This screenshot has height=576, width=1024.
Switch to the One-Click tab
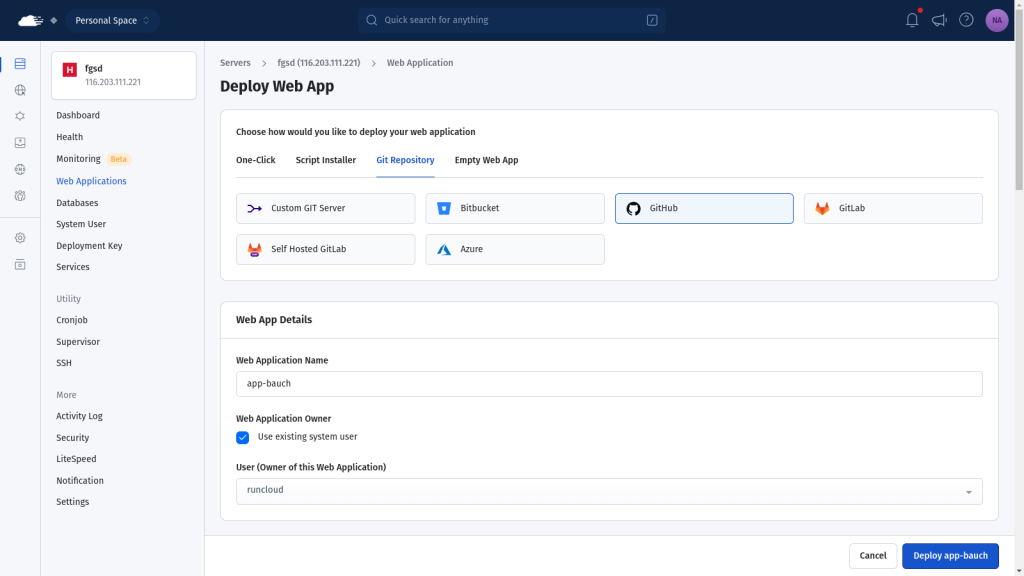255,160
